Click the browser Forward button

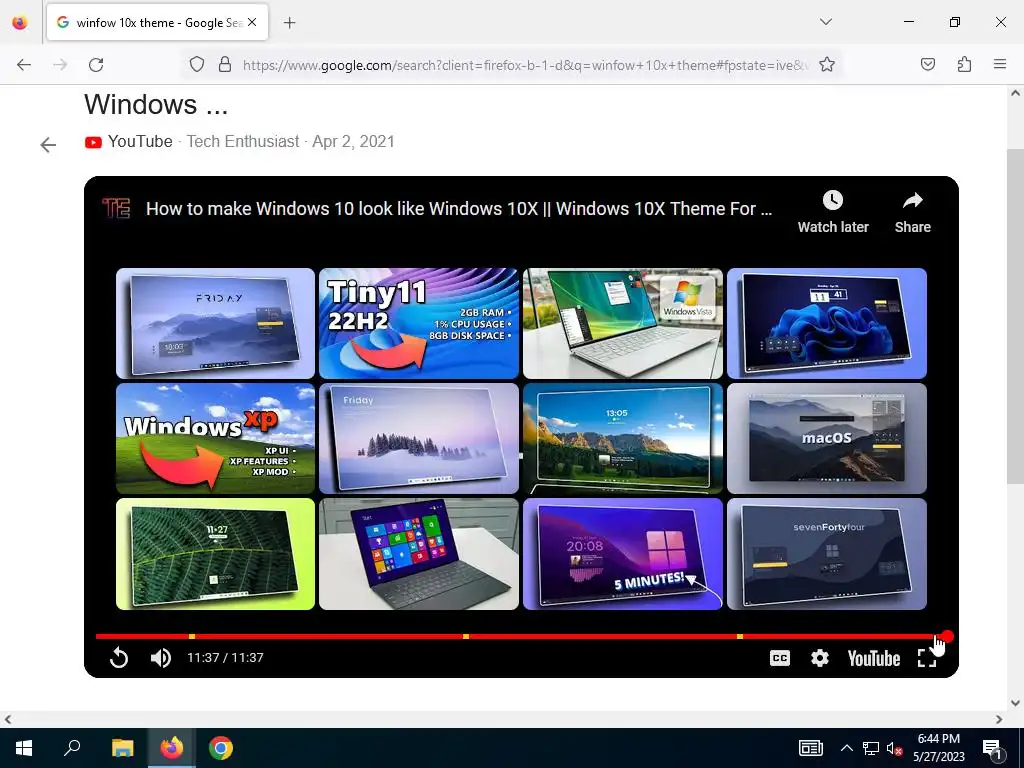60,64
